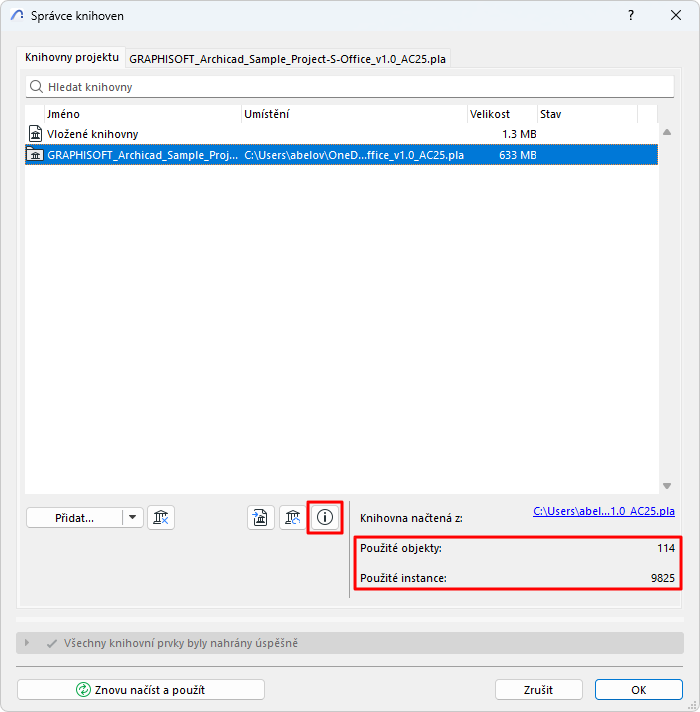Screen dimensions: 700x712
Task: Sort by the Umístění column header
Action: pyautogui.click(x=354, y=114)
